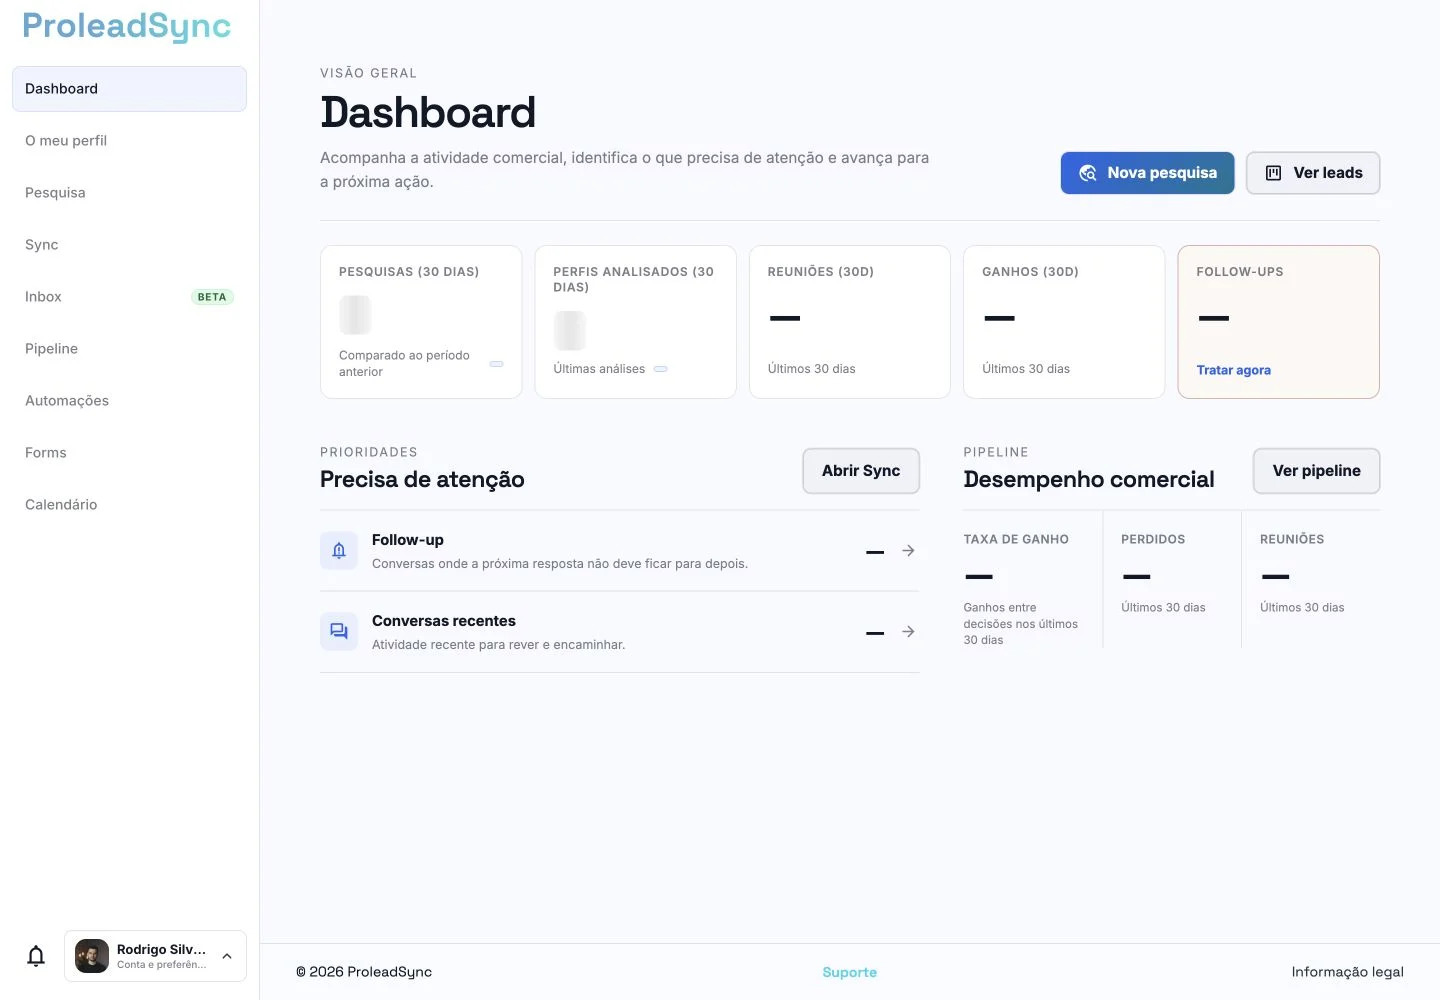Click the Reuniões label in Desempenho comercial
The image size is (1440, 1000).
[1292, 539]
